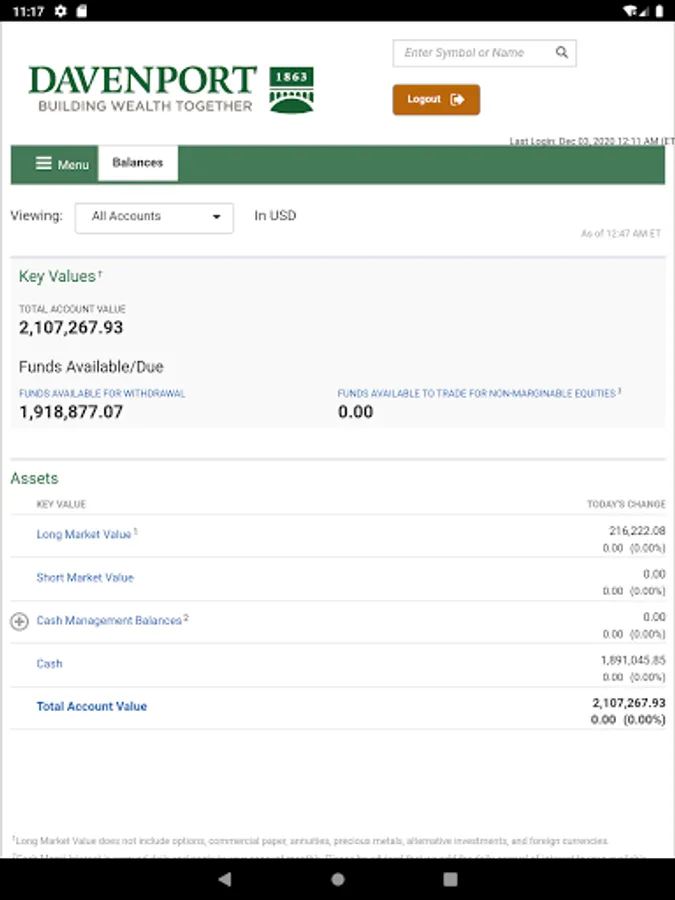Click the TODAY'S CHANGE column header
The image size is (675, 900).
coord(626,505)
